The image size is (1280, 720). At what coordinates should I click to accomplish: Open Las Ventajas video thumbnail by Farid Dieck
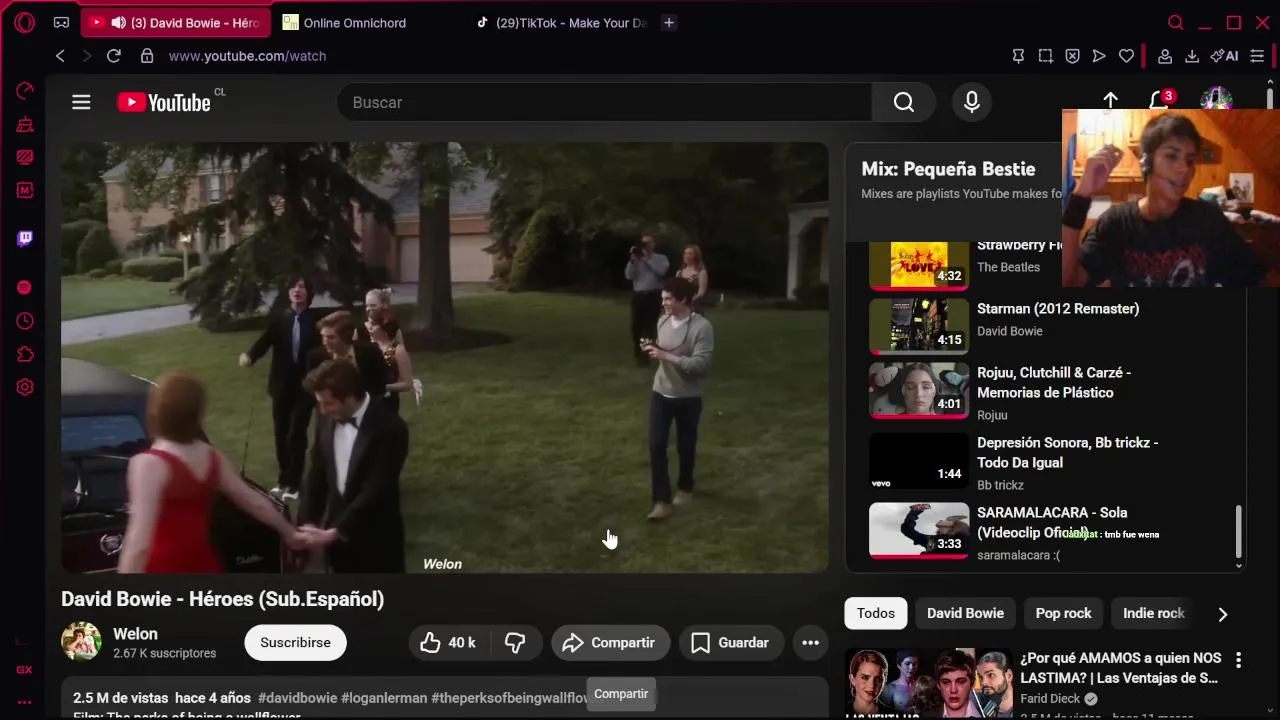928,684
